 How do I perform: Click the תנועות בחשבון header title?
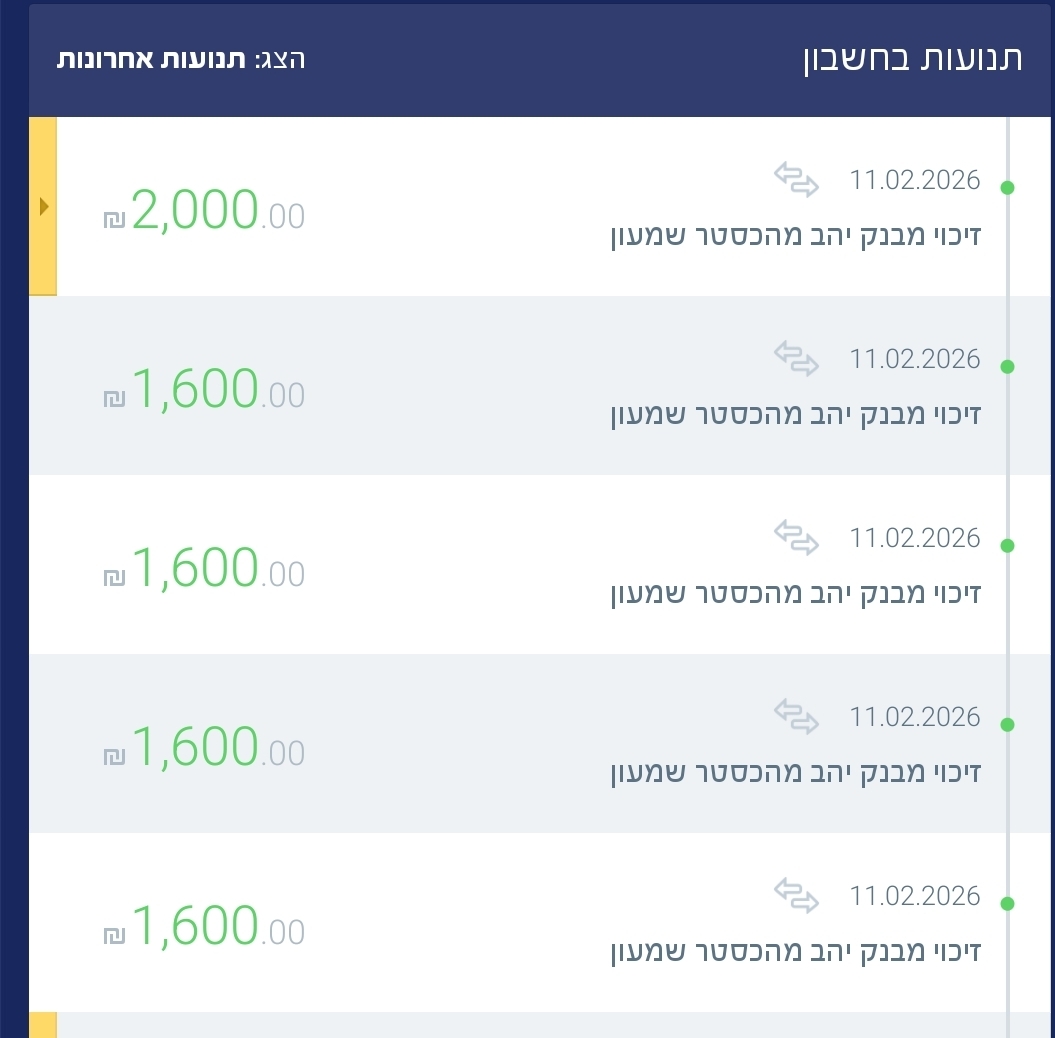coord(912,58)
